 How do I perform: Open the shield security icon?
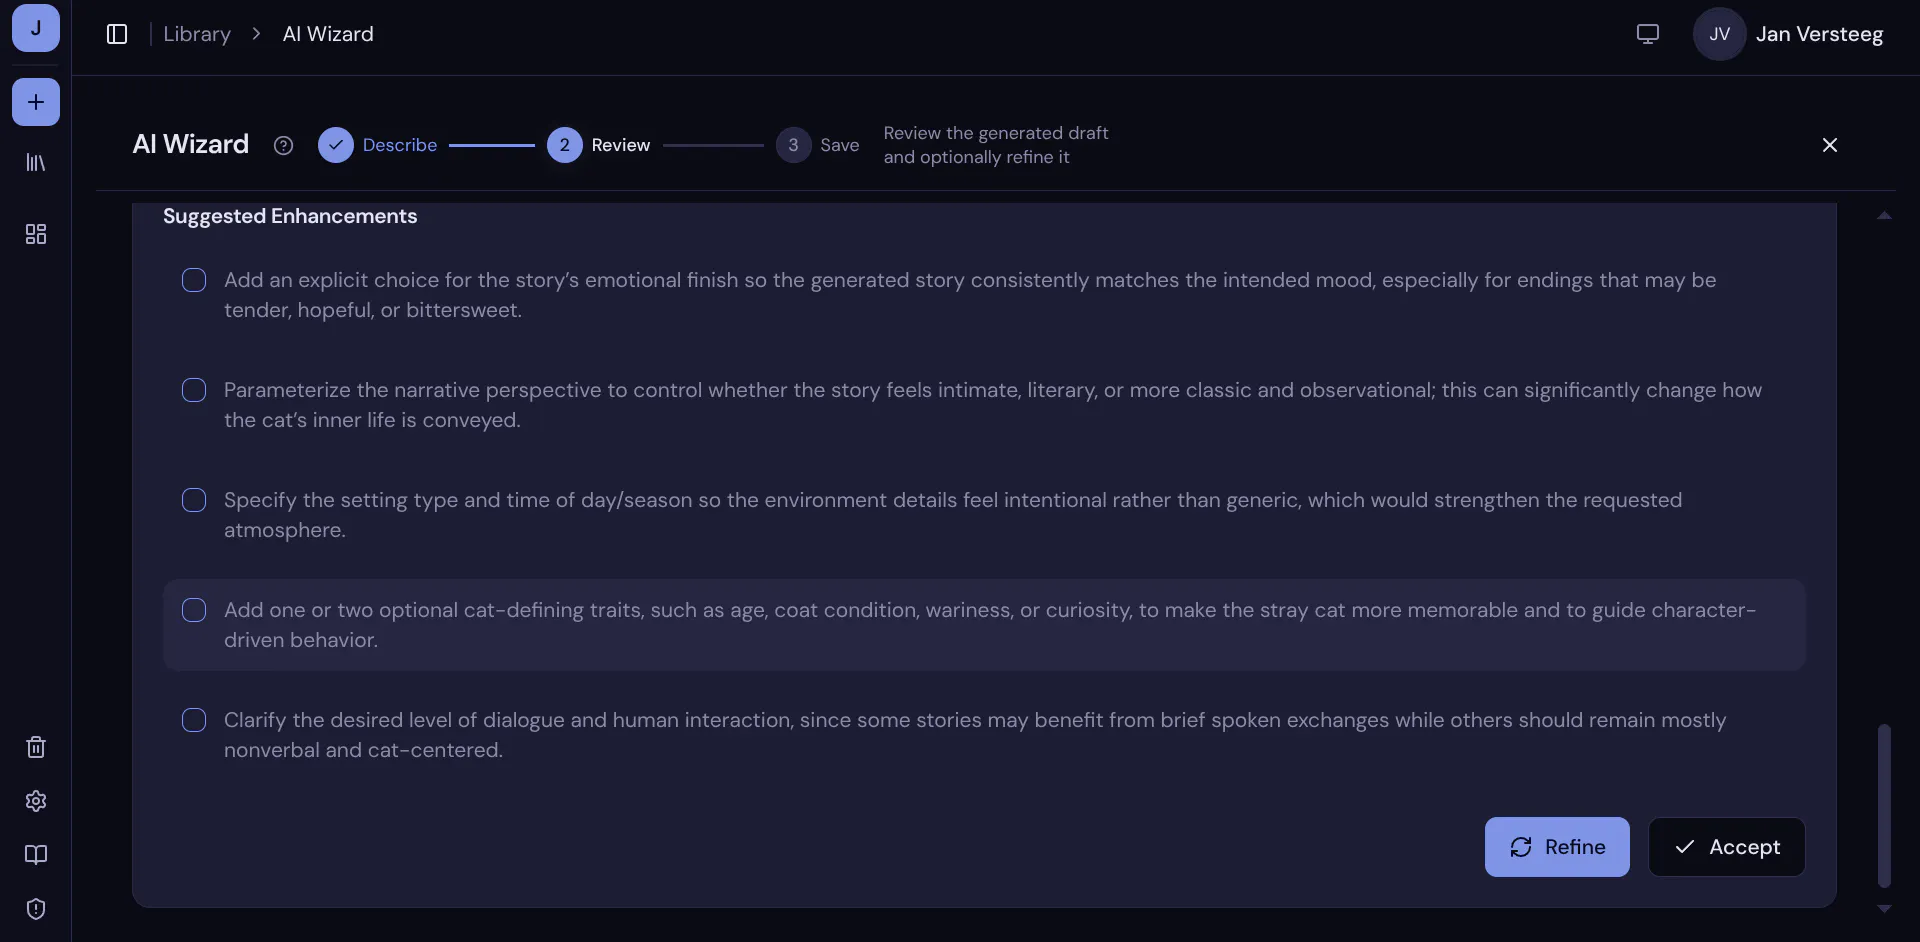[36, 909]
